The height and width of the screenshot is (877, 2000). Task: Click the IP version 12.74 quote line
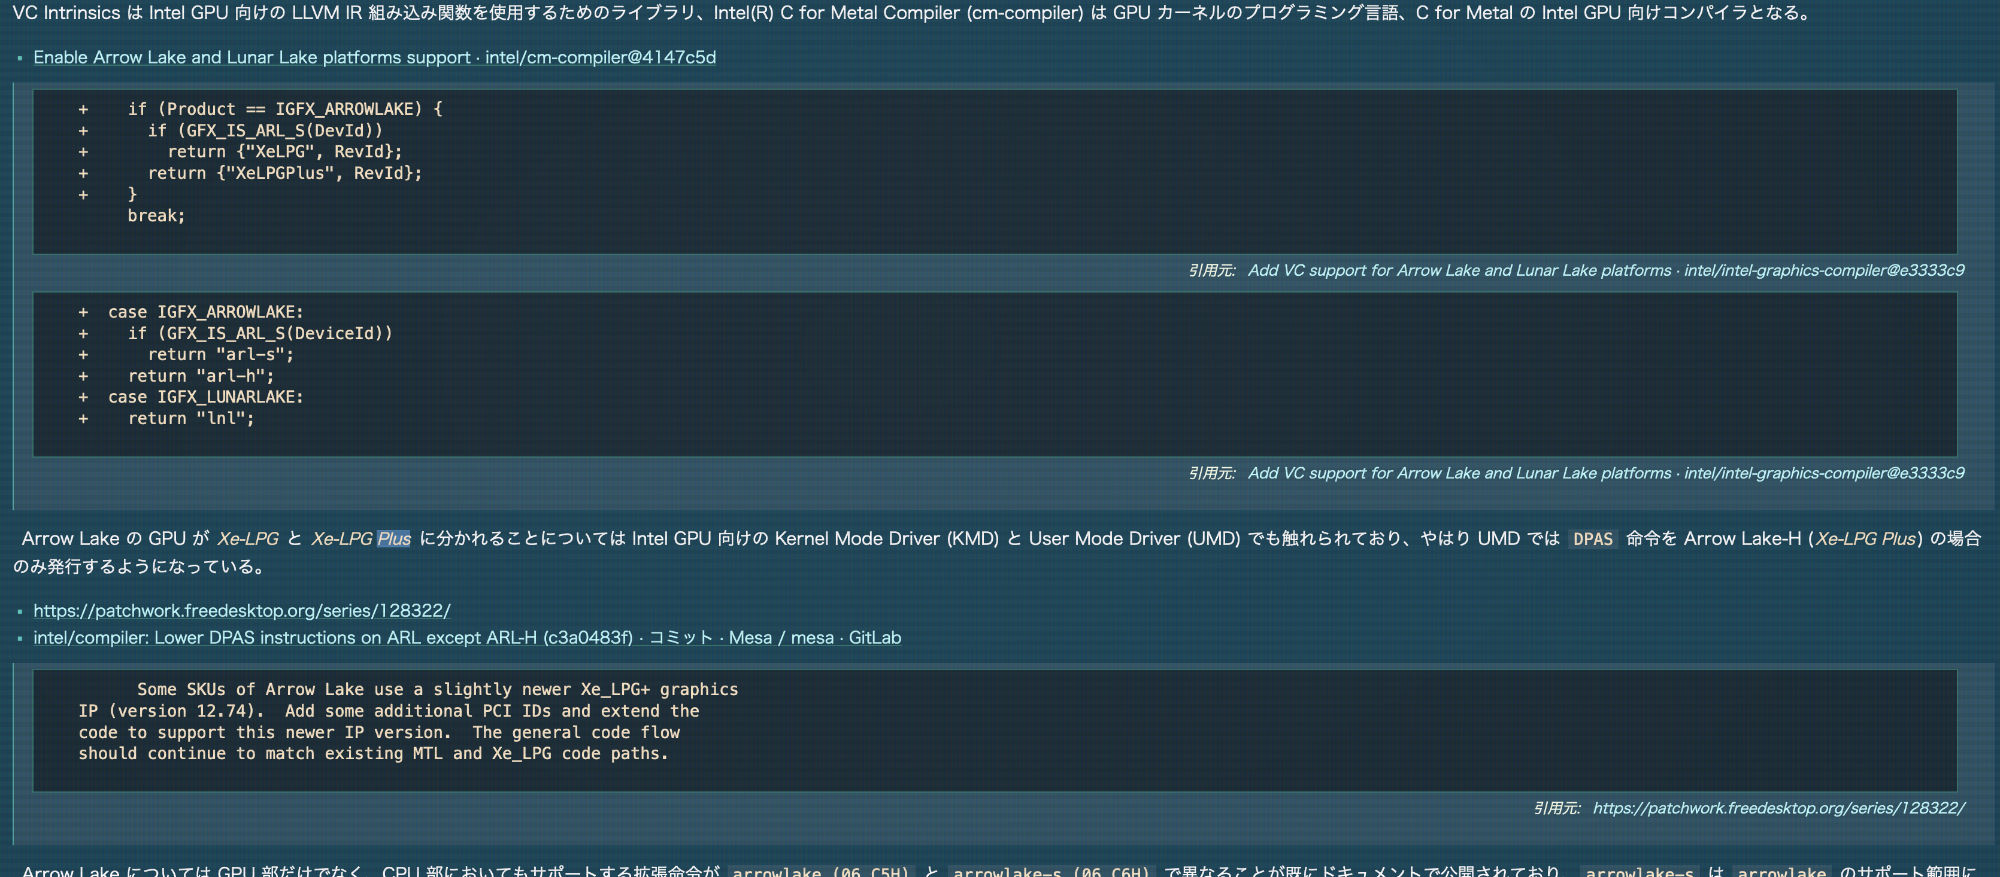388,711
